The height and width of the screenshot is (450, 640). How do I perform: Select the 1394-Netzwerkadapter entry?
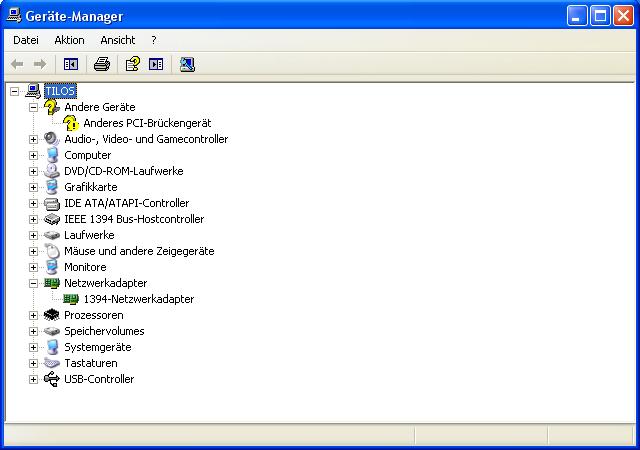(x=139, y=299)
